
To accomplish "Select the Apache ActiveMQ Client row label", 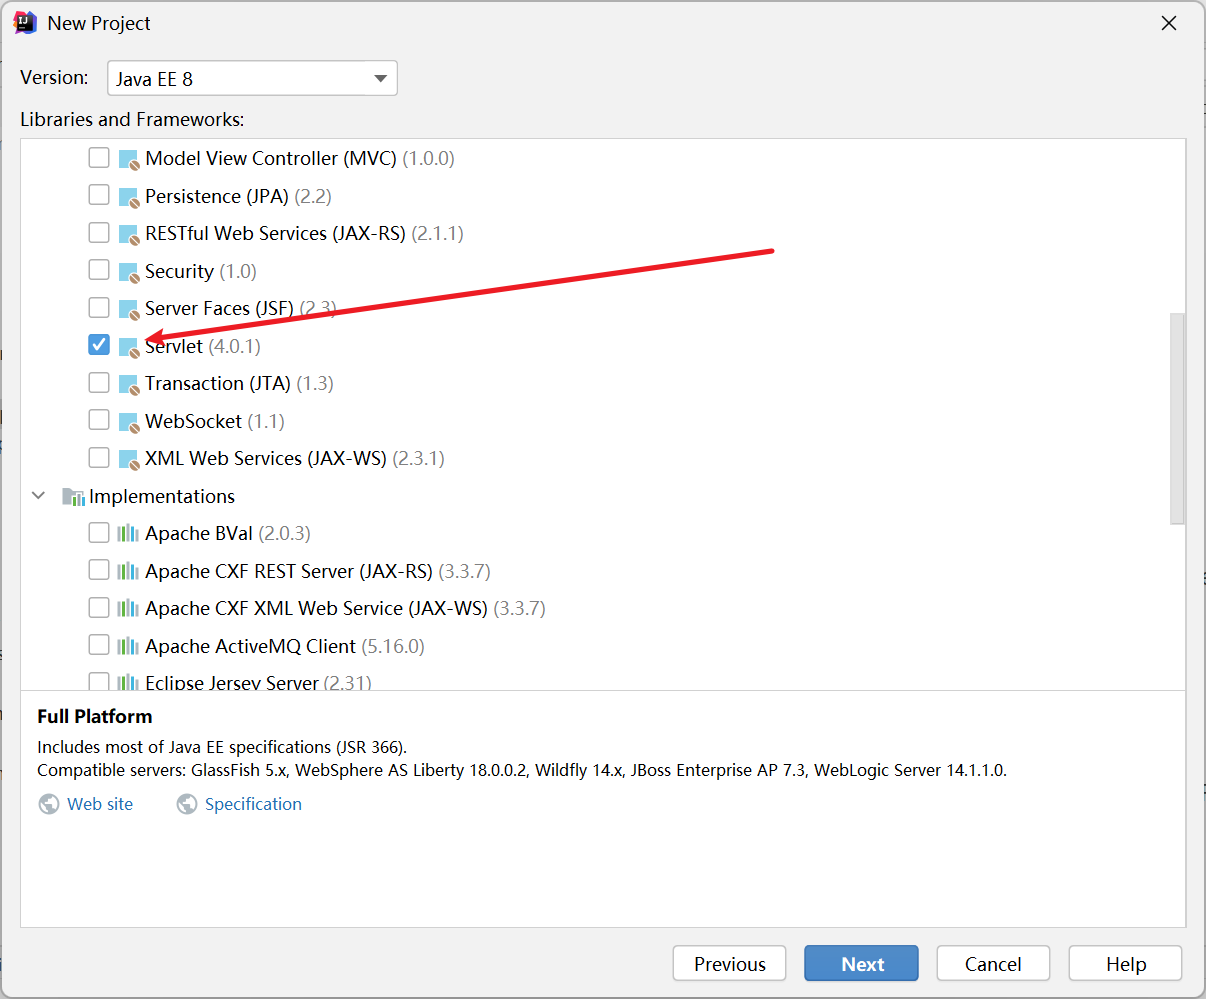I will tap(285, 646).
